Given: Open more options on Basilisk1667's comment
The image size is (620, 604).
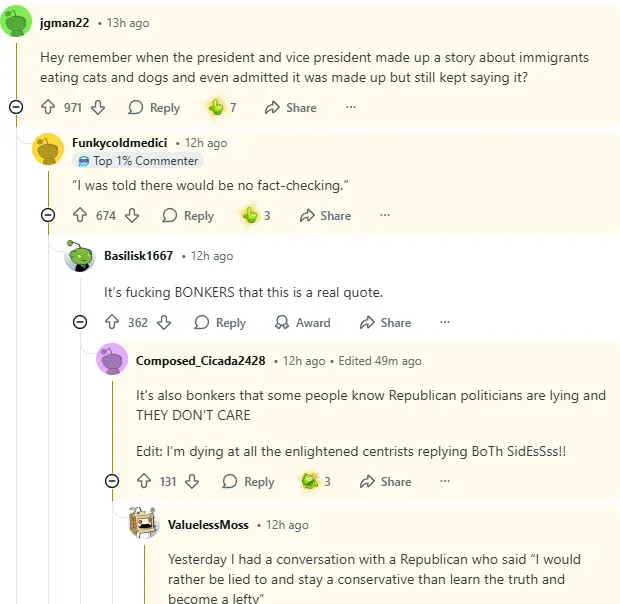Looking at the screenshot, I should (445, 323).
